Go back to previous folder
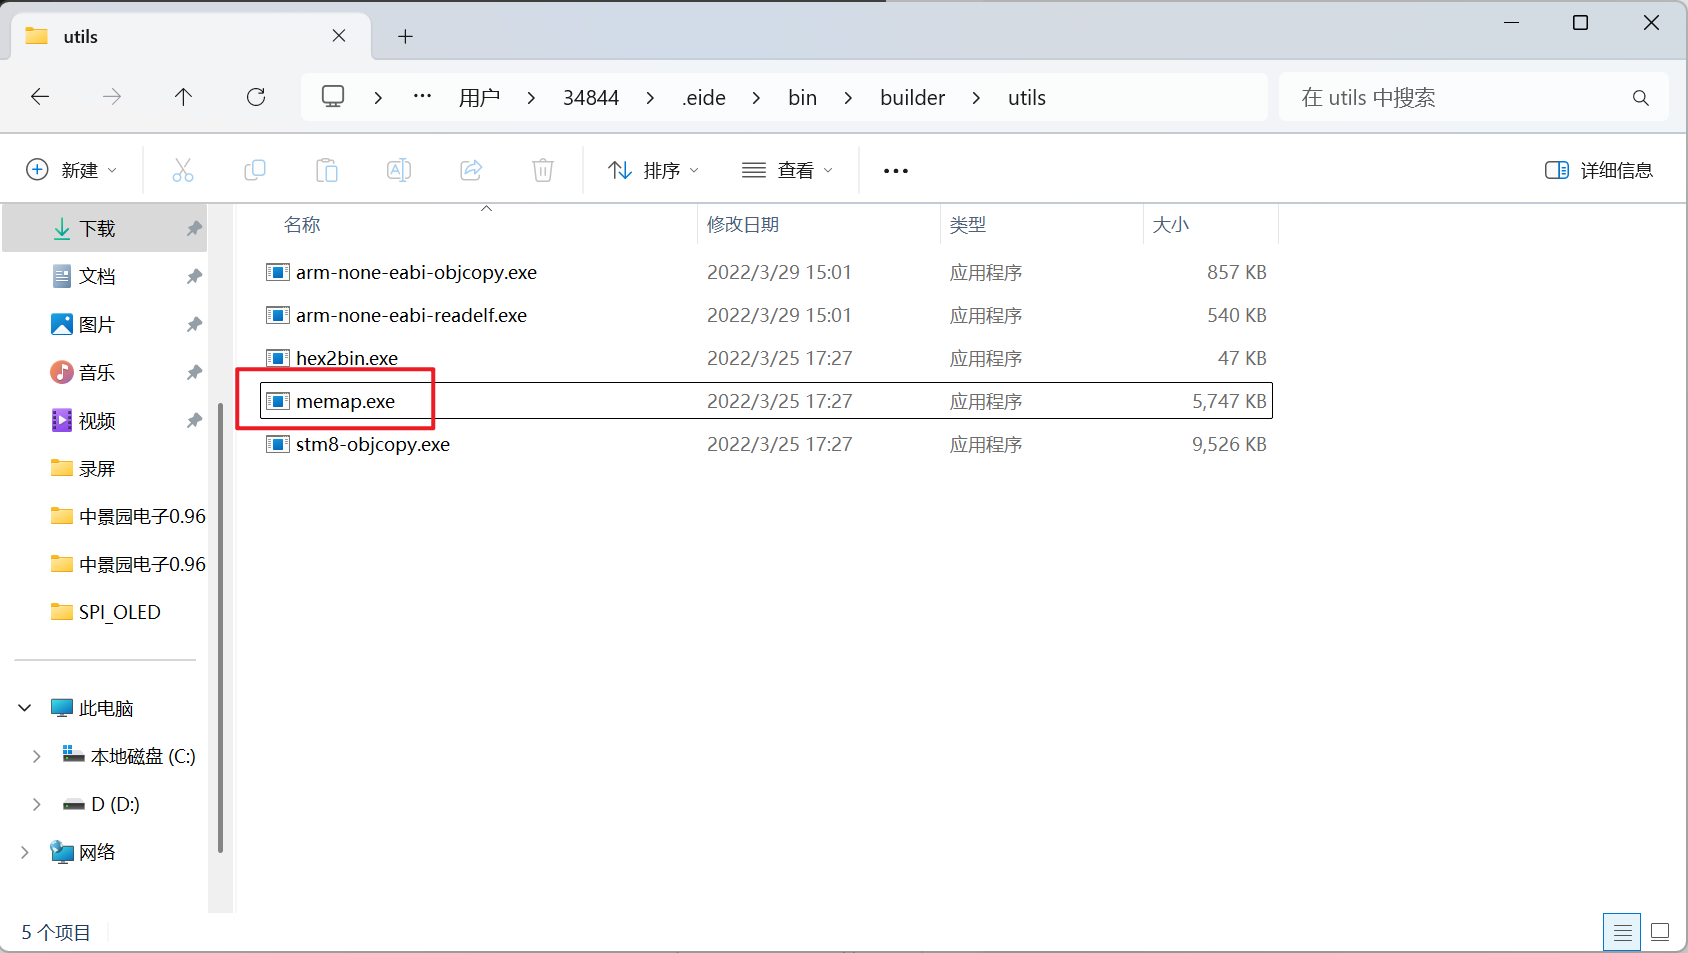This screenshot has width=1688, height=953. [40, 97]
